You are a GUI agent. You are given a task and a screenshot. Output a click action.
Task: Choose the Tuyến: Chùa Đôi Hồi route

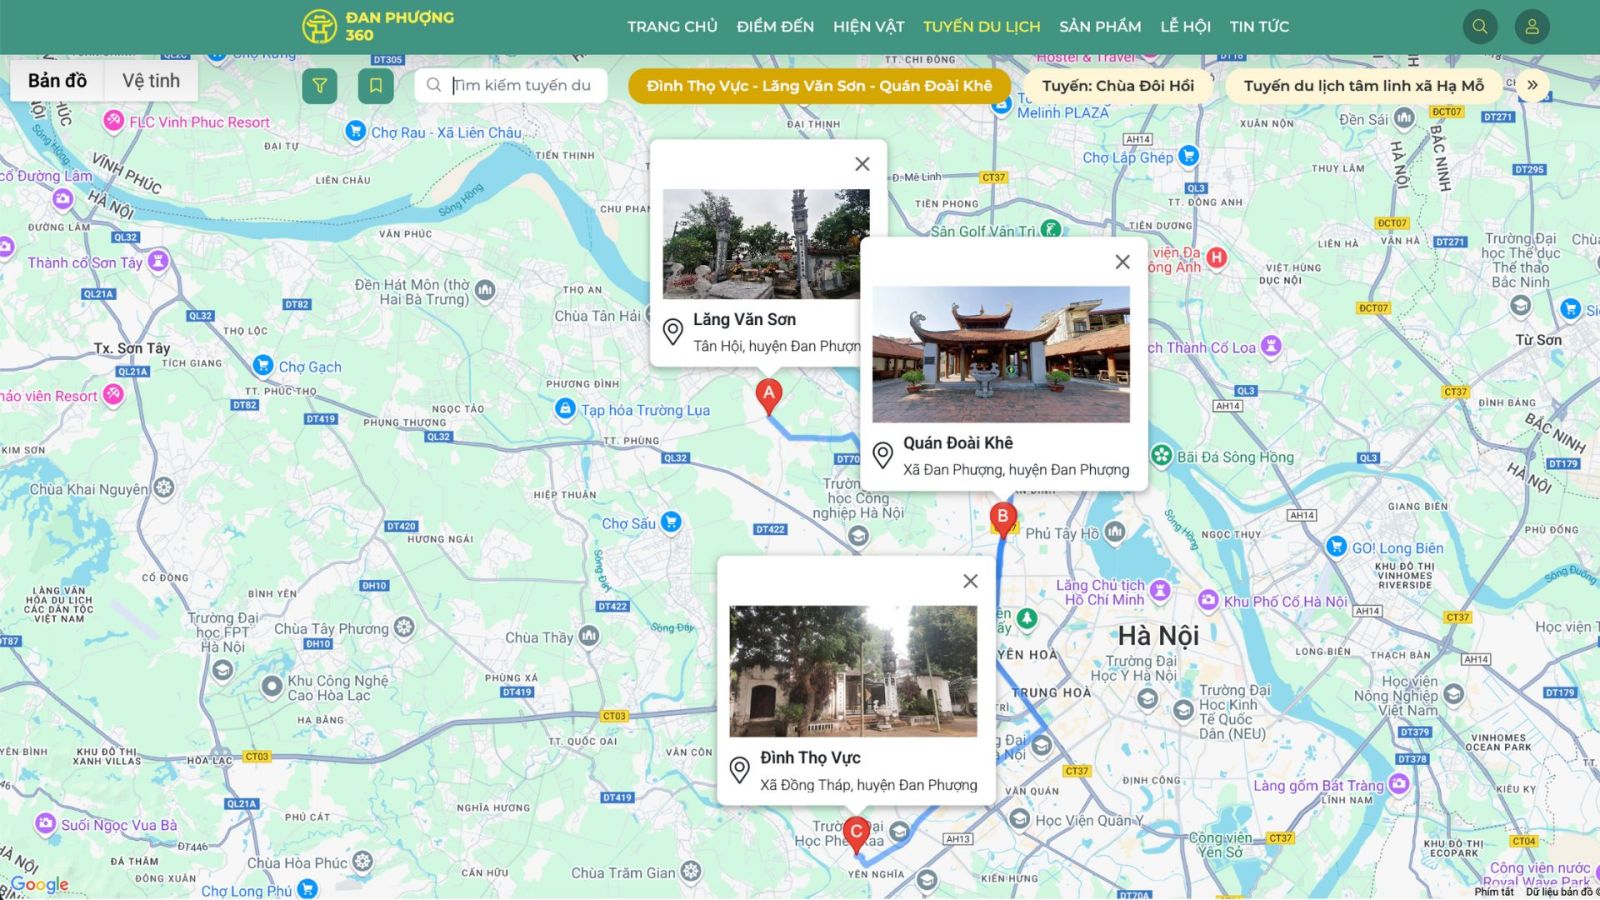[1118, 86]
